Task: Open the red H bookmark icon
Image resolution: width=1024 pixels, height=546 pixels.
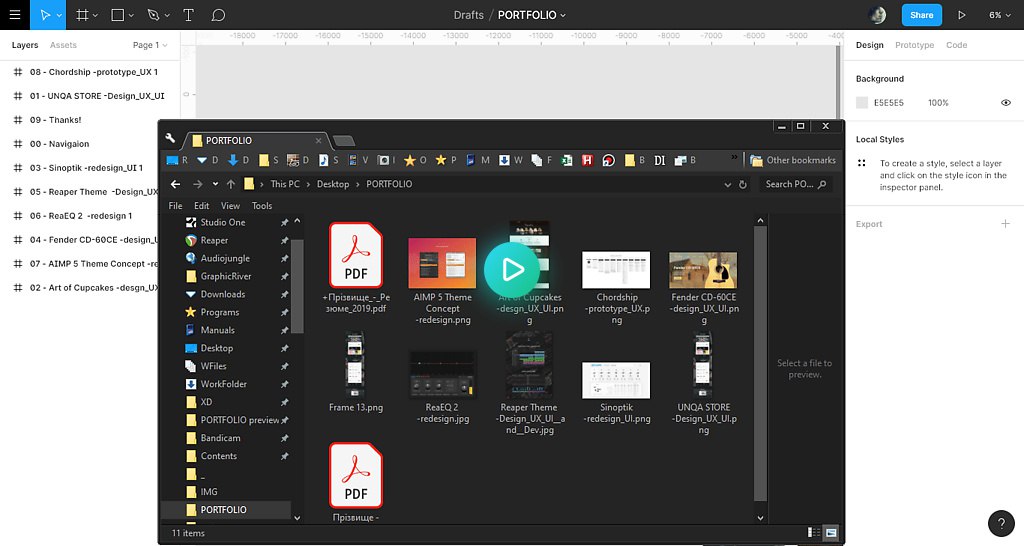Action: point(587,160)
